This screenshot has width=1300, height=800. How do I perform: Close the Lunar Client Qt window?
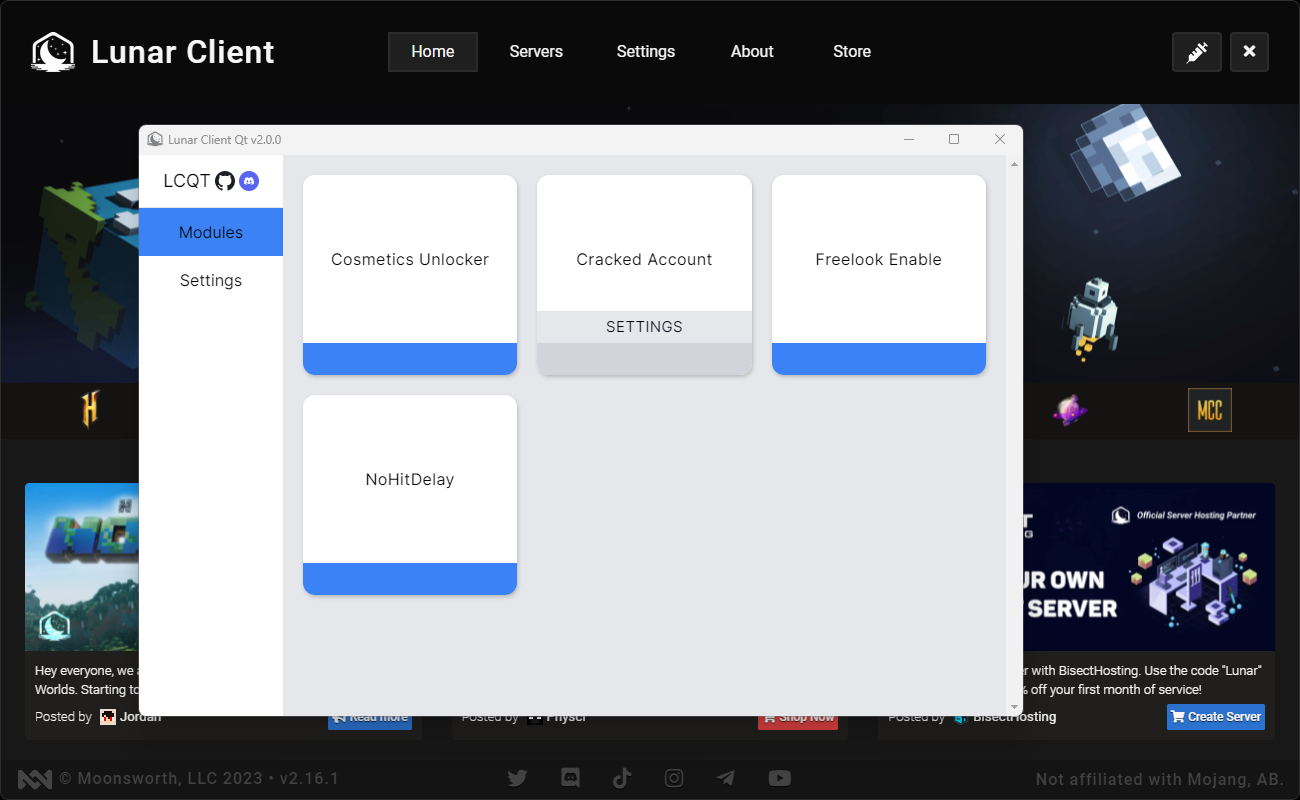click(x=1000, y=139)
